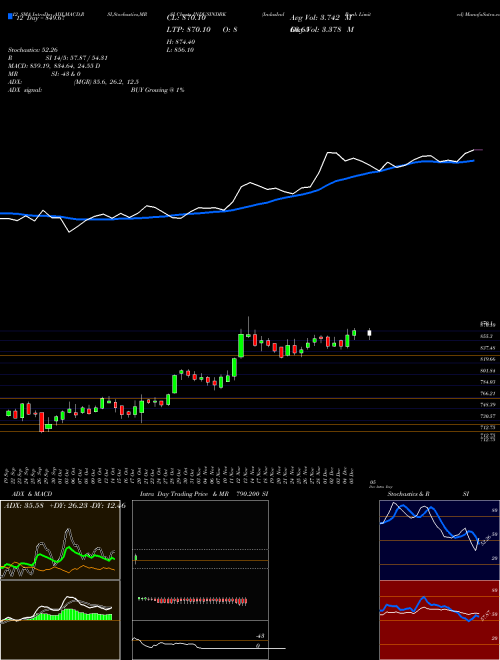Select the 837.45 price axis label
This screenshot has height=660, width=500.
[x=487, y=348]
